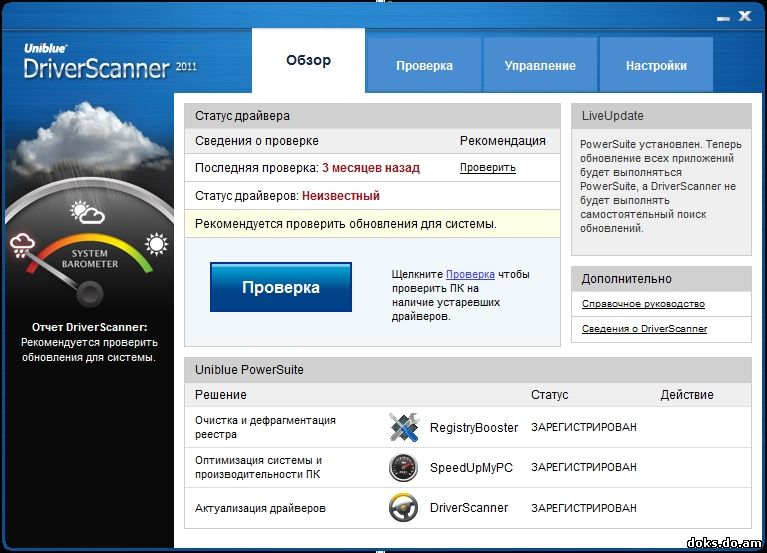Click 'Сведения о проверке' column header
Image resolution: width=767 pixels, height=553 pixels.
257,141
